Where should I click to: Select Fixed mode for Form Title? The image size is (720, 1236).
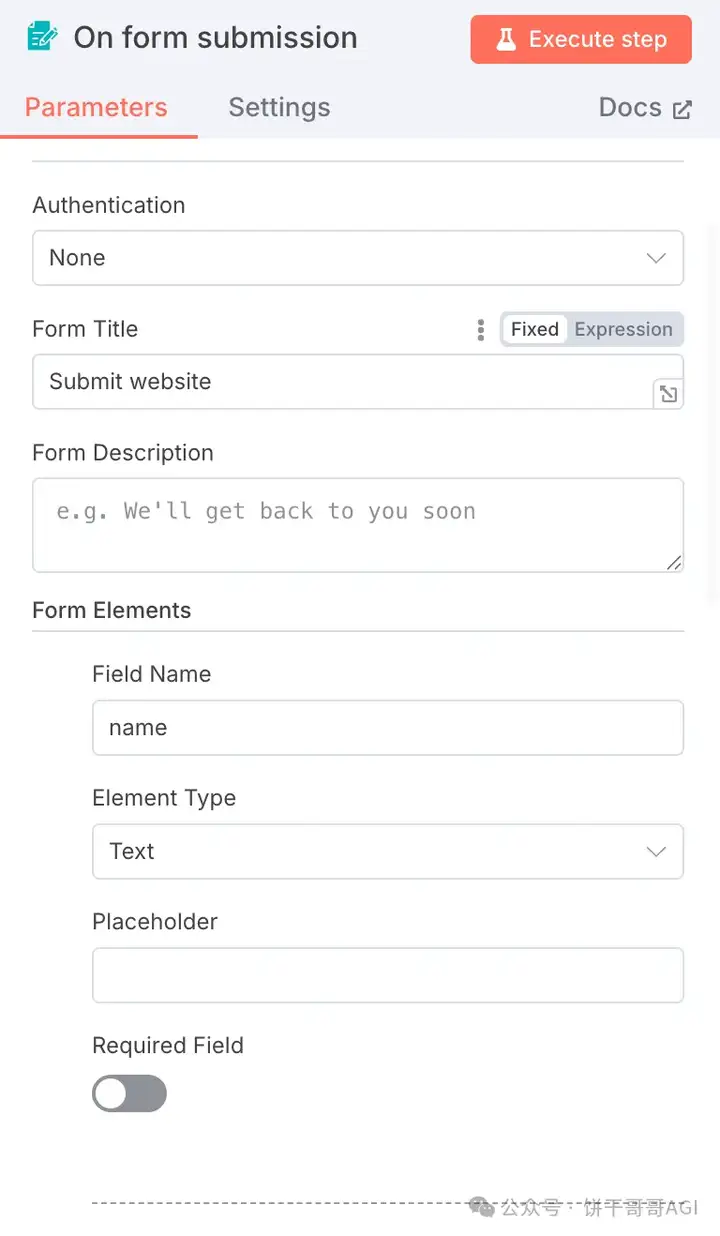tap(535, 329)
